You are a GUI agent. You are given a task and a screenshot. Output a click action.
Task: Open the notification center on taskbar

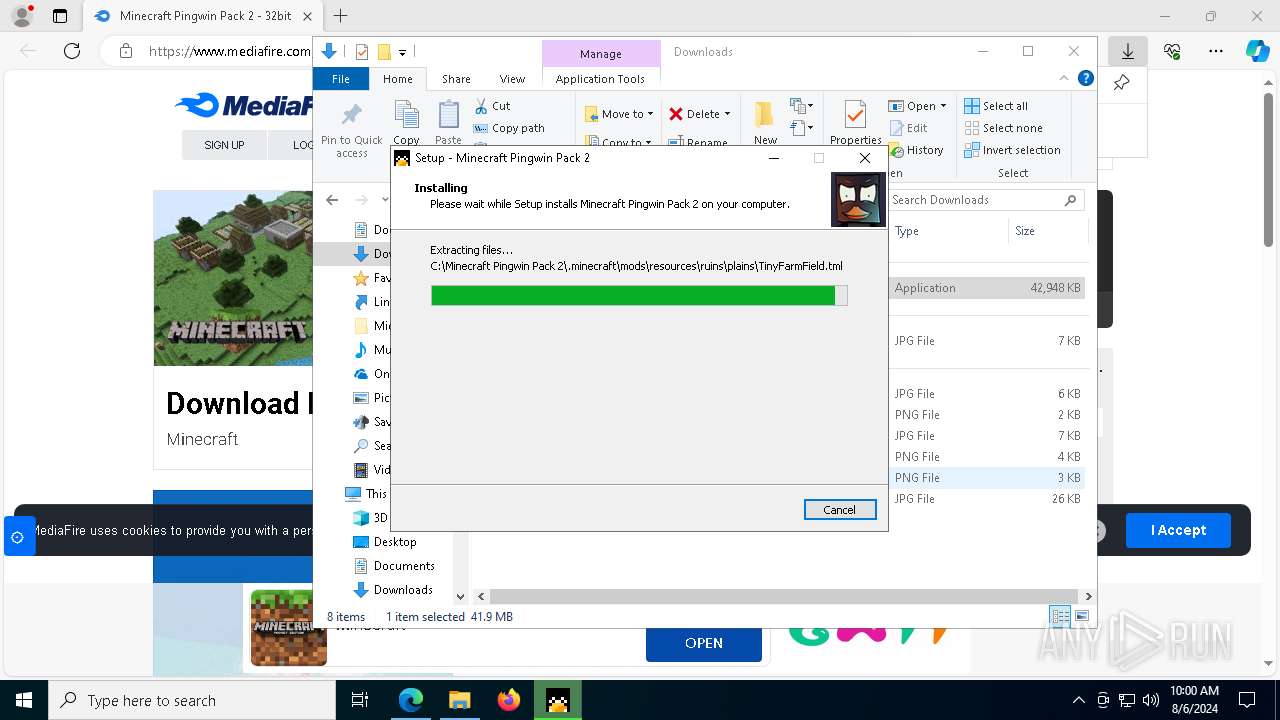tap(1247, 700)
